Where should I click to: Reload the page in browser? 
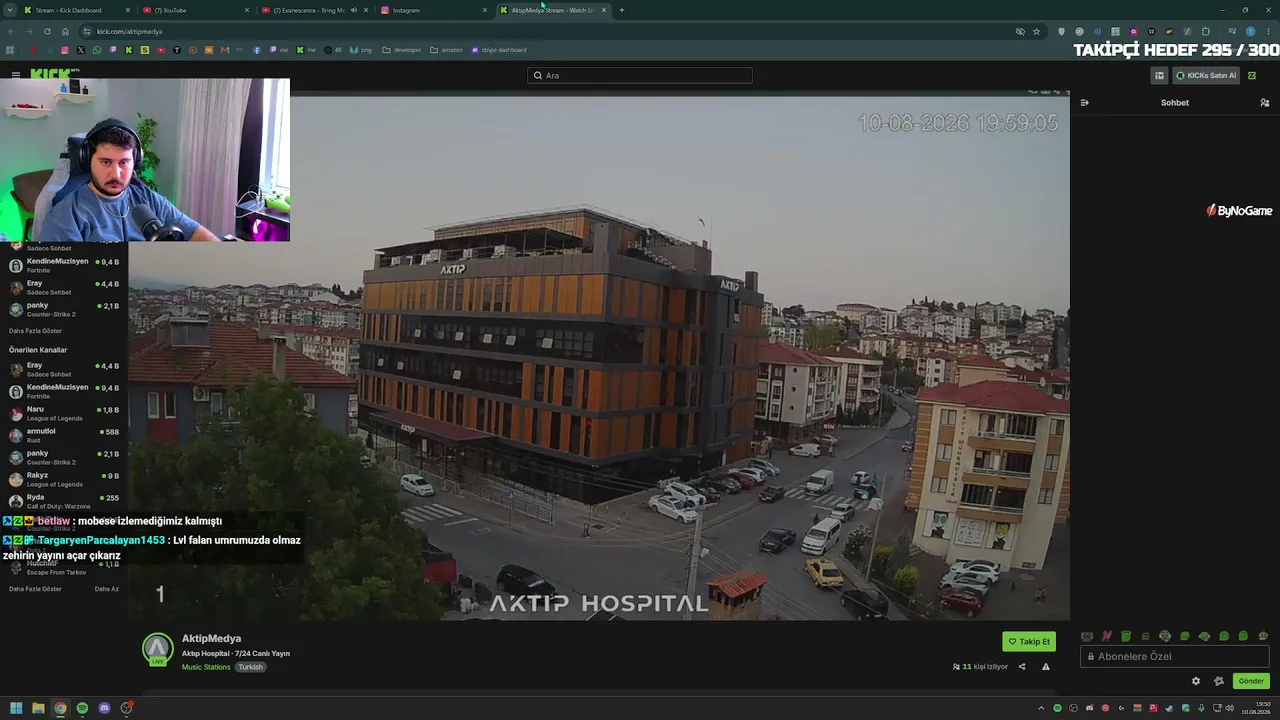tap(47, 31)
